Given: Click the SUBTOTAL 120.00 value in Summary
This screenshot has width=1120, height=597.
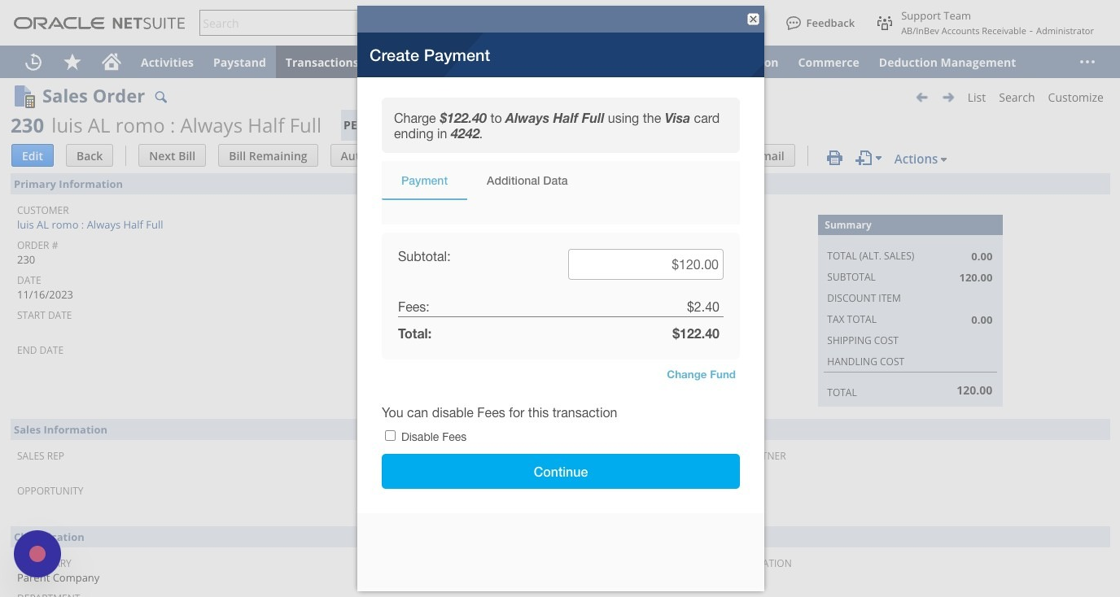Looking at the screenshot, I should [x=976, y=278].
